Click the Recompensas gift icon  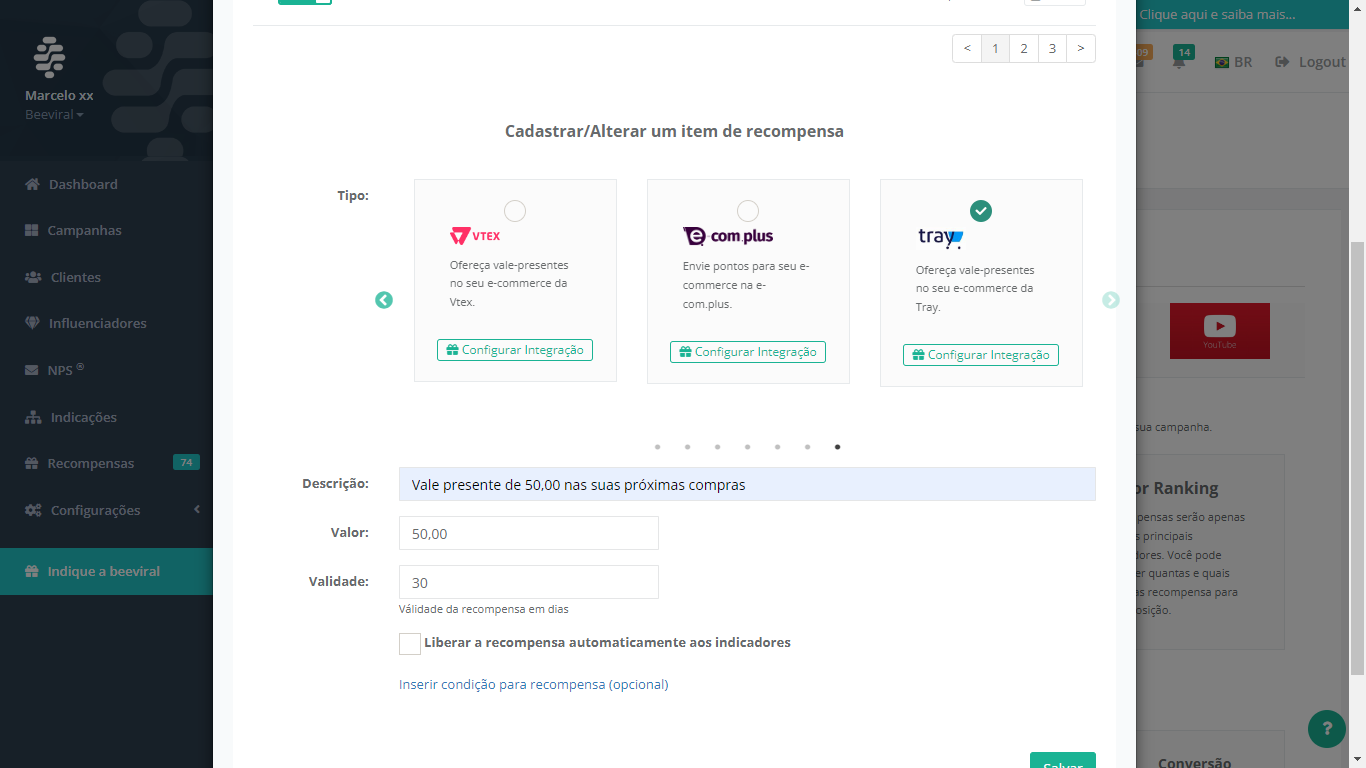(32, 463)
